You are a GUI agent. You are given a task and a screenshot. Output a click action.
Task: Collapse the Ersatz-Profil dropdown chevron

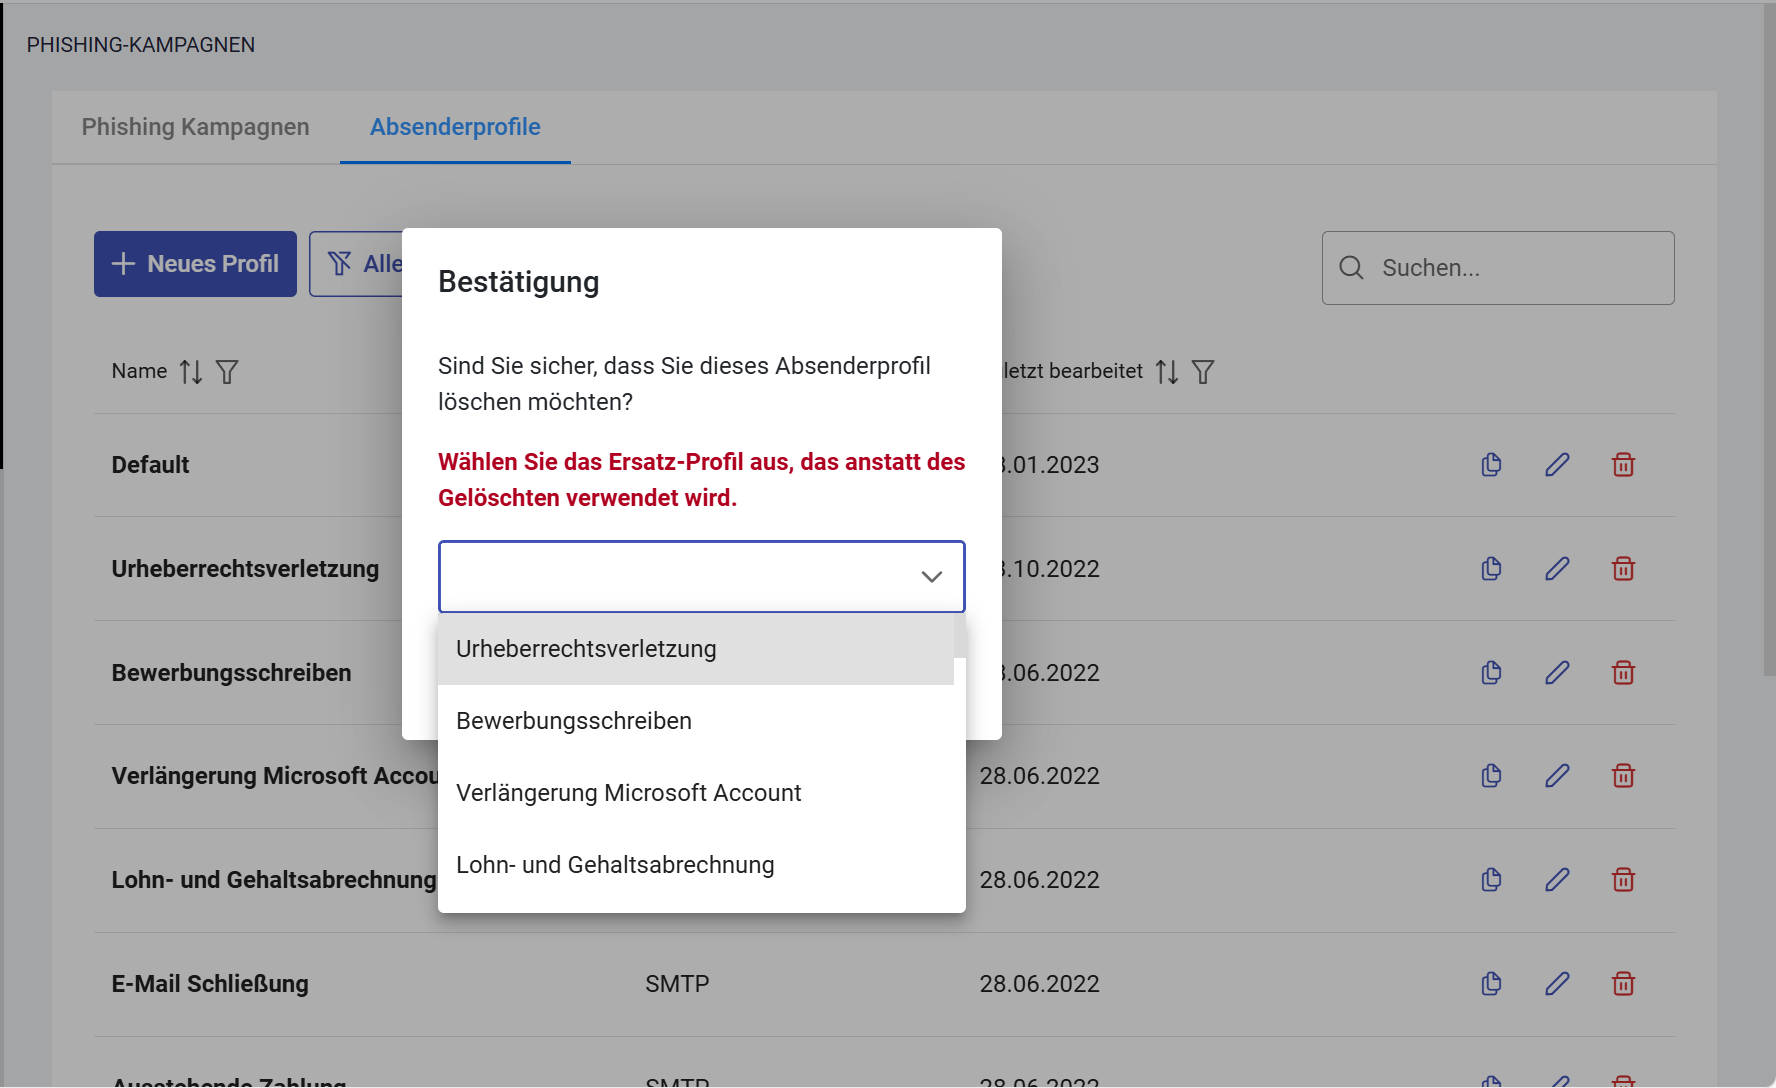click(x=931, y=577)
